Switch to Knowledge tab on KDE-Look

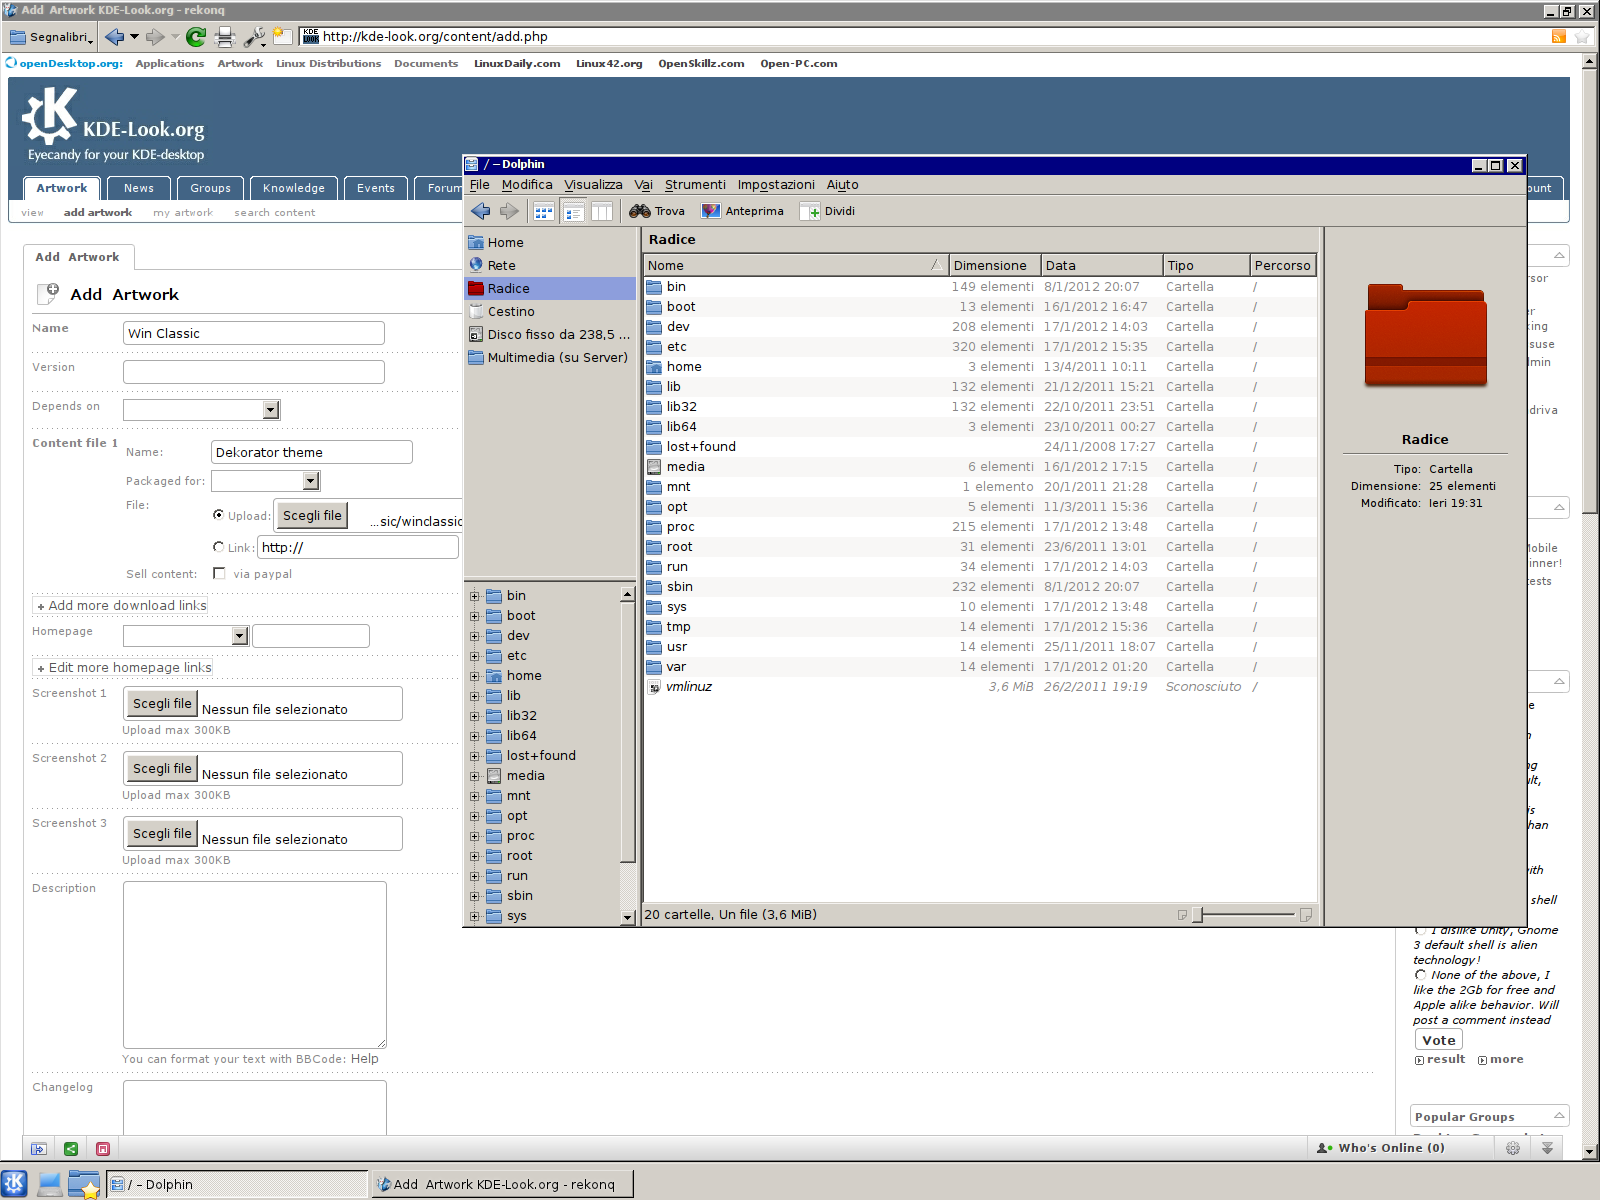click(294, 188)
